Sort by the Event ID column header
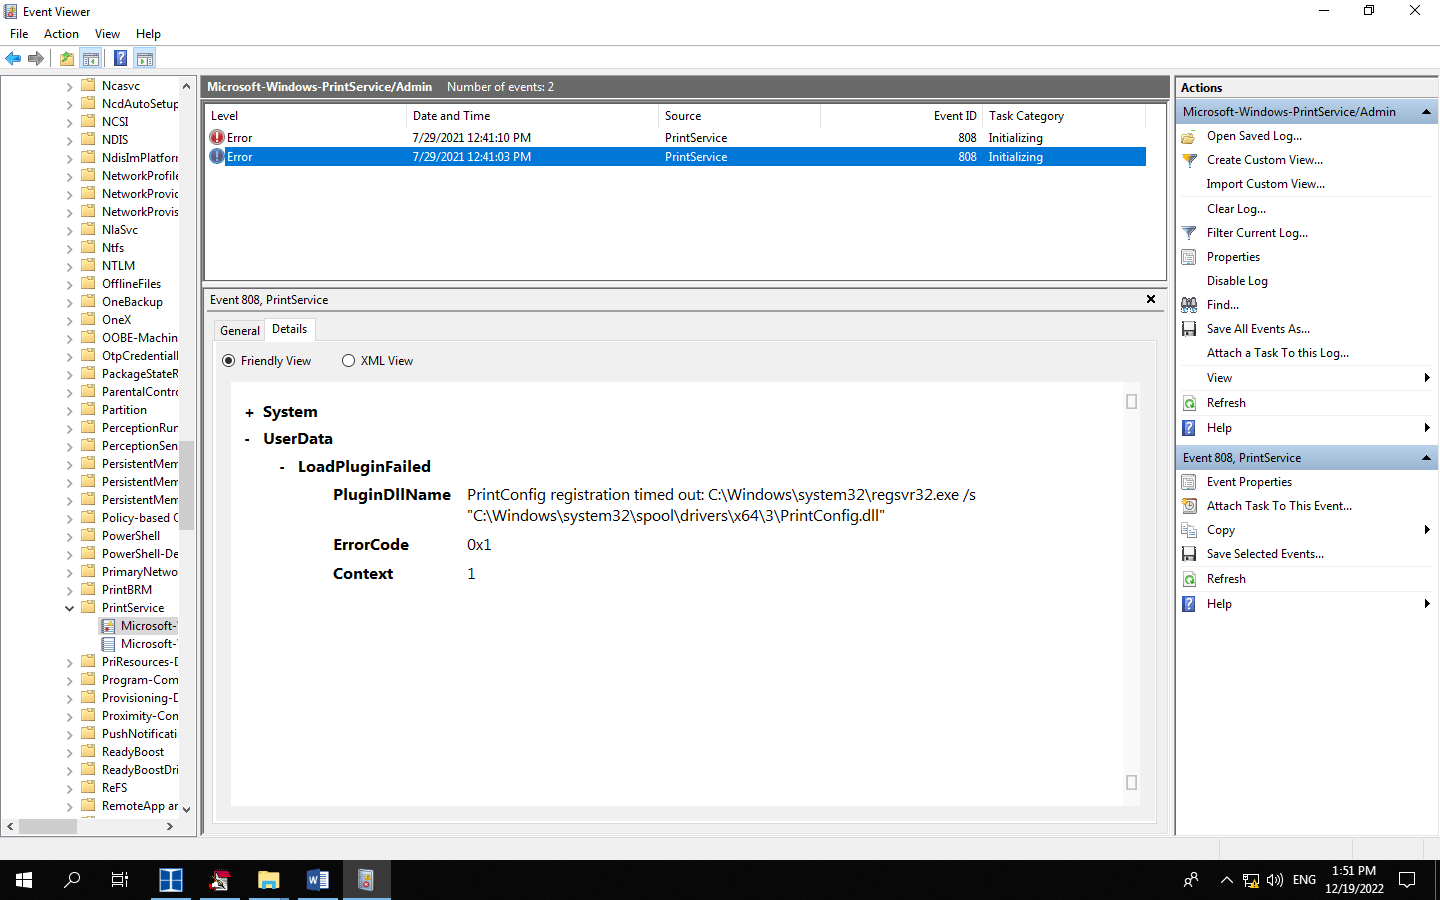The width and height of the screenshot is (1440, 900). click(901, 116)
